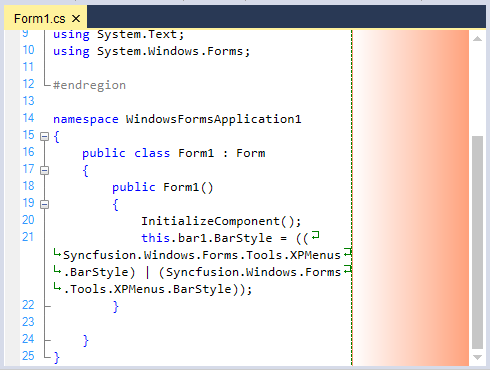The width and height of the screenshot is (490, 370).
Task: Click wrapped text '.Tools.XPMenus.BarStyle));'
Action: (x=158, y=289)
